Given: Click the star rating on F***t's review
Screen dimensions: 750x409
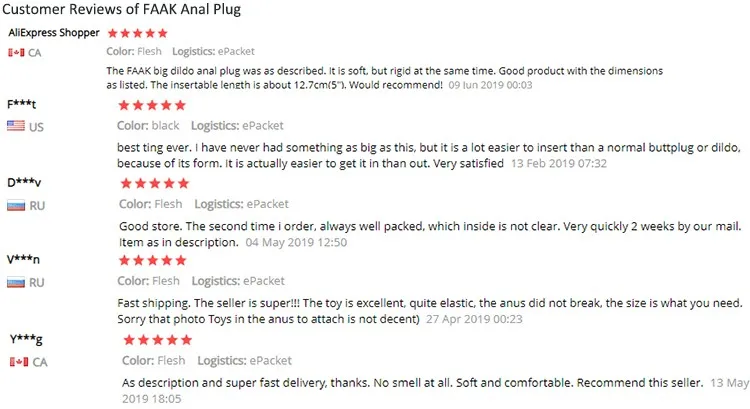Looking at the screenshot, I should click(x=152, y=104).
